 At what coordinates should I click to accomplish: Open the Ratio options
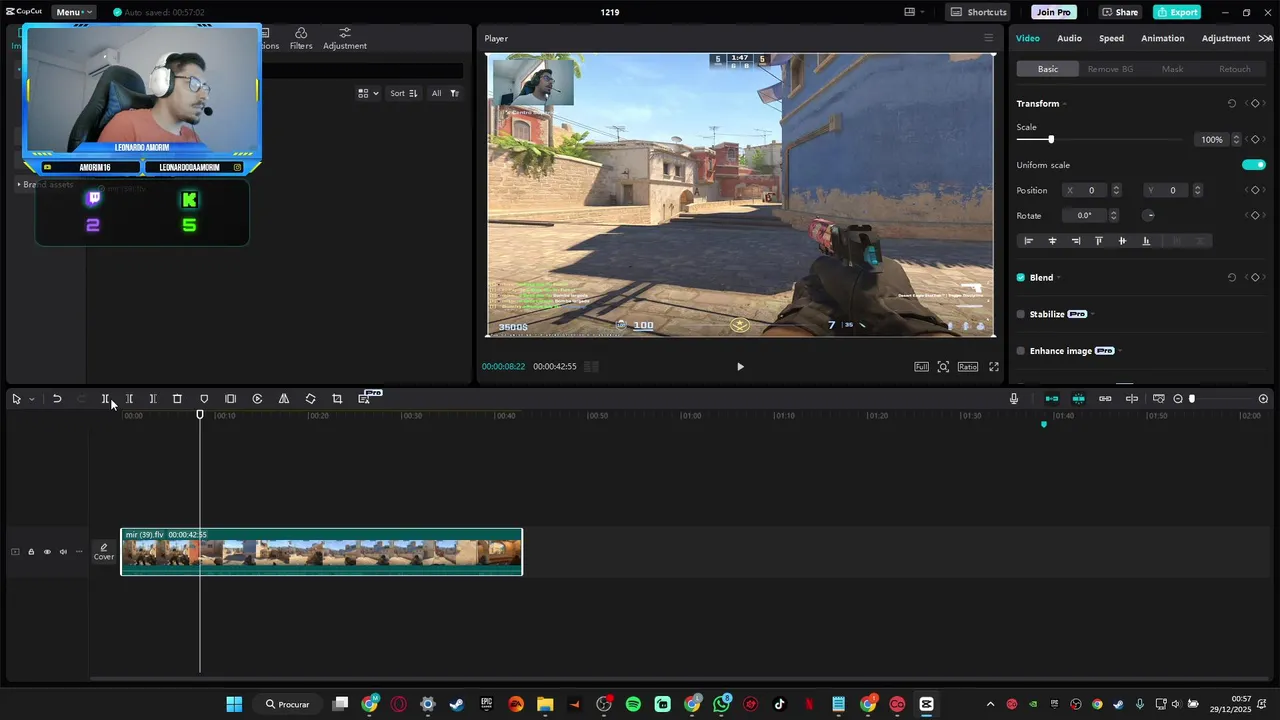(x=968, y=367)
